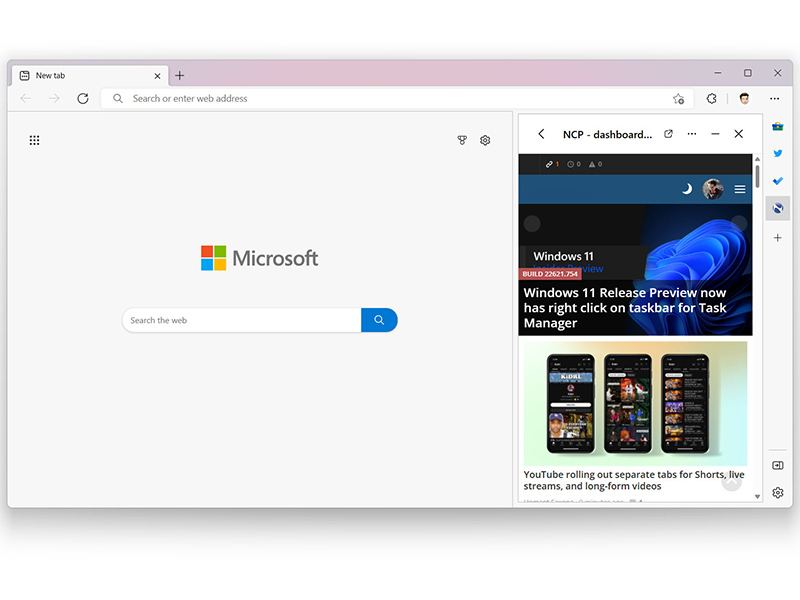Screen dimensions: 800x600
Task: Open the Twitter sidebar icon
Action: pos(778,153)
